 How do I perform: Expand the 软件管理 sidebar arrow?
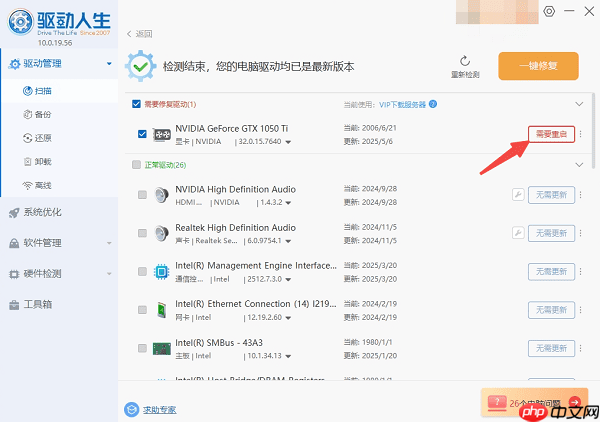(109, 243)
